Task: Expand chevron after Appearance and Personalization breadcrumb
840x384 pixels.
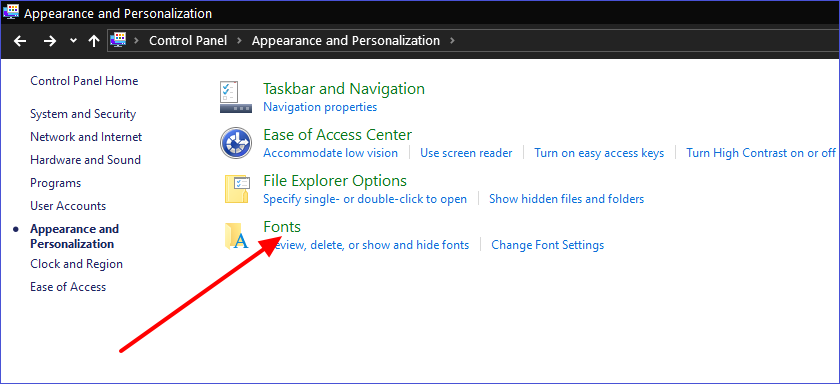Action: point(453,41)
